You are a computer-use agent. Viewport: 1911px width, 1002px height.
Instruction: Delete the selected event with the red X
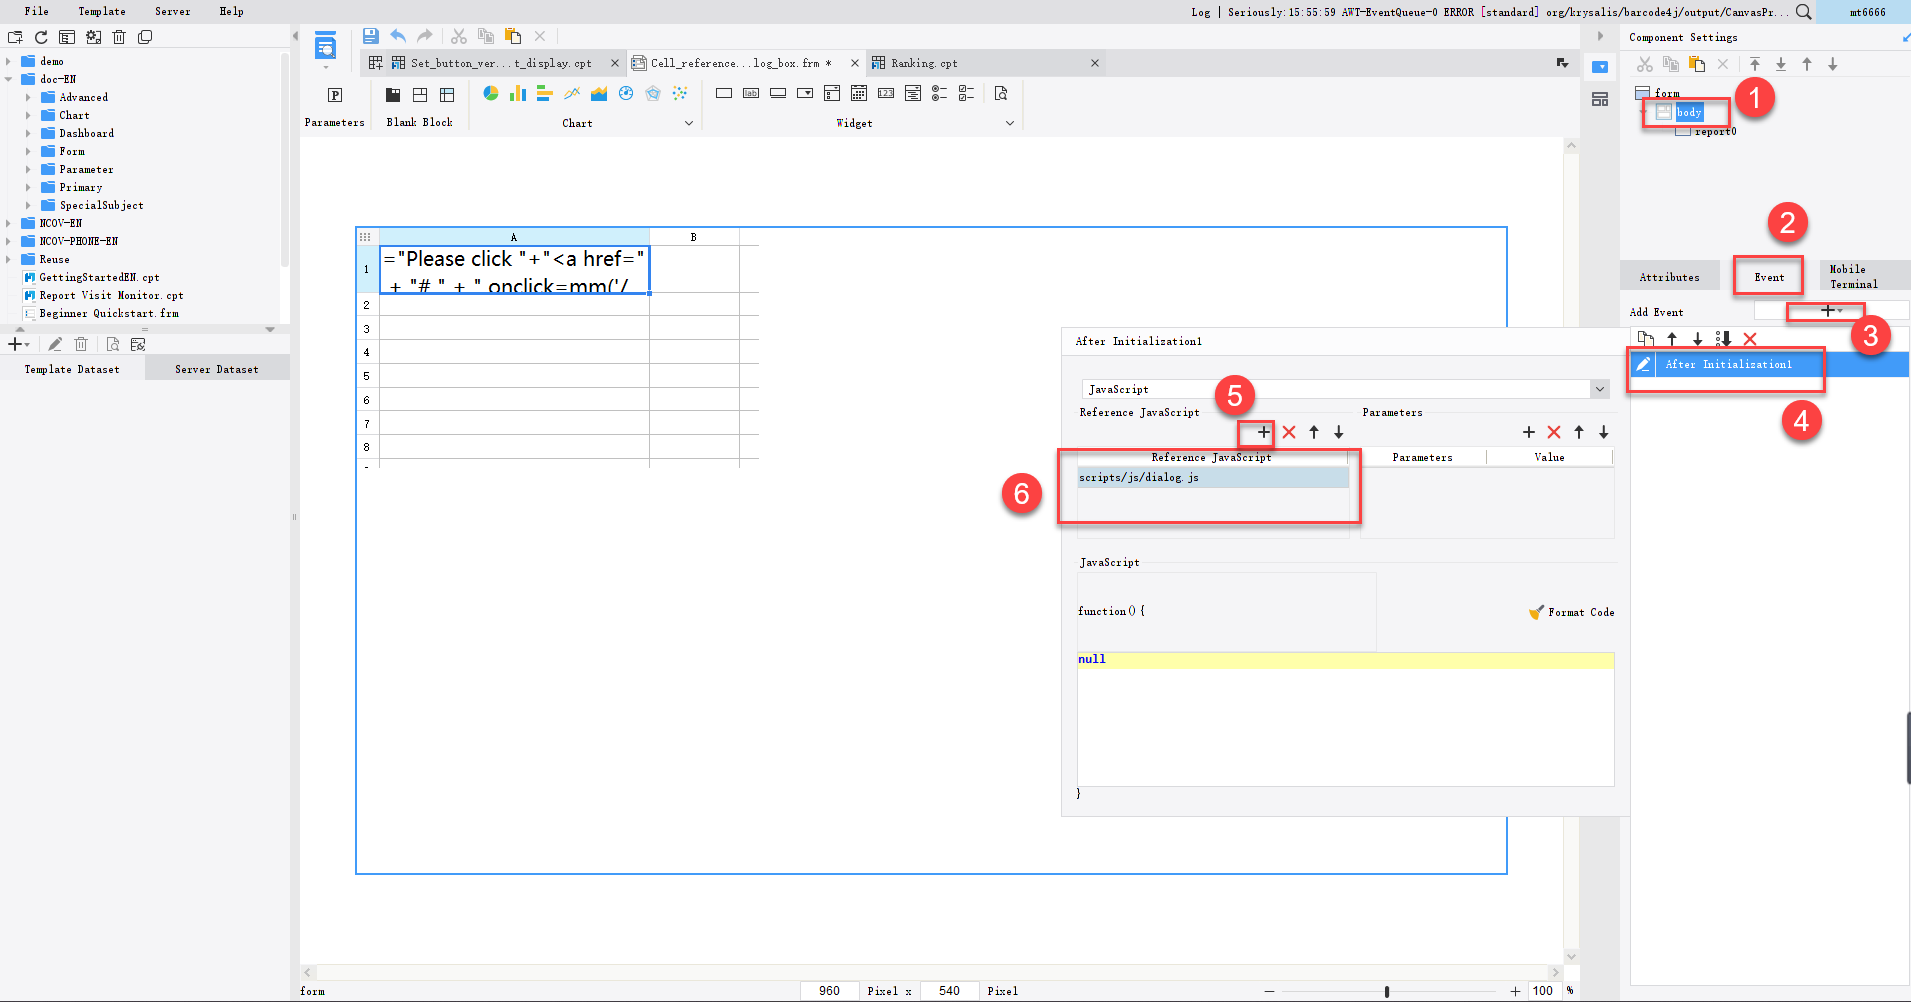pyautogui.click(x=1750, y=339)
